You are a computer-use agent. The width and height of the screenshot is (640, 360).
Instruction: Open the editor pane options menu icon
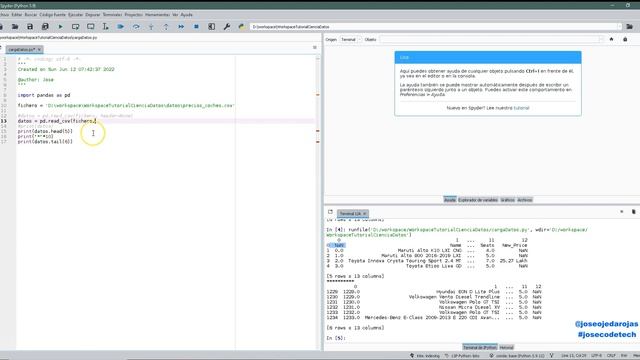pyautogui.click(x=315, y=48)
